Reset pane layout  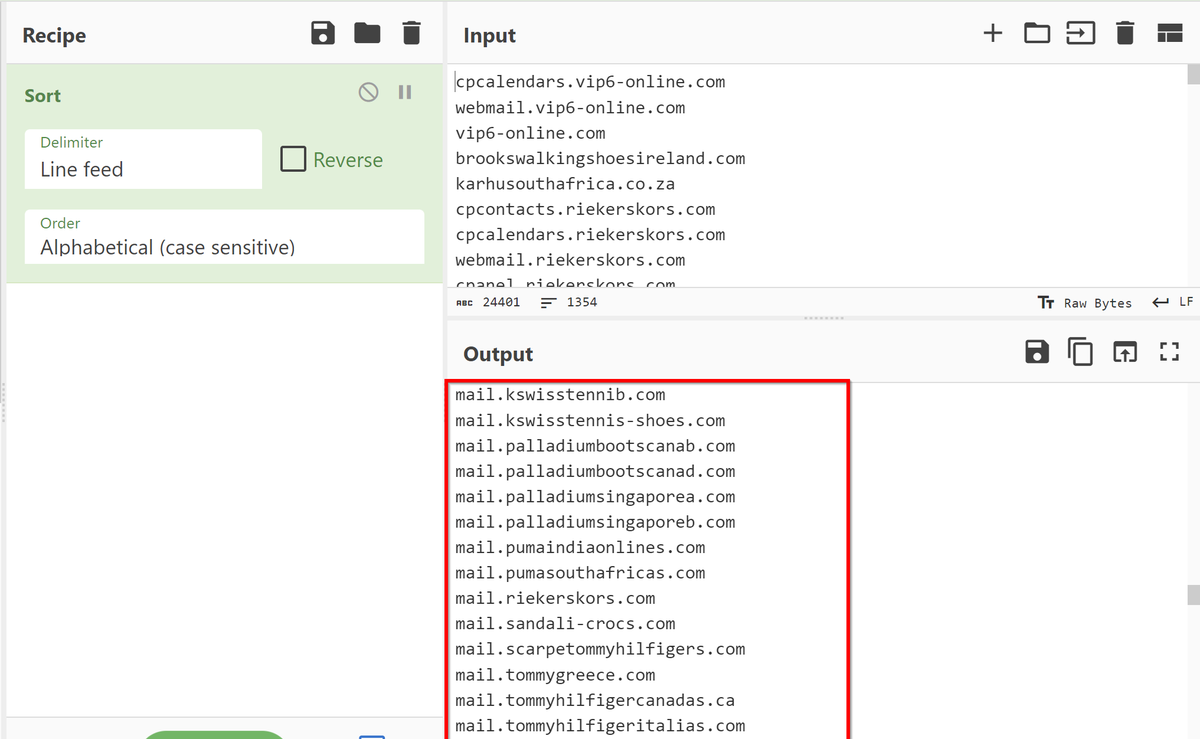(x=1169, y=34)
